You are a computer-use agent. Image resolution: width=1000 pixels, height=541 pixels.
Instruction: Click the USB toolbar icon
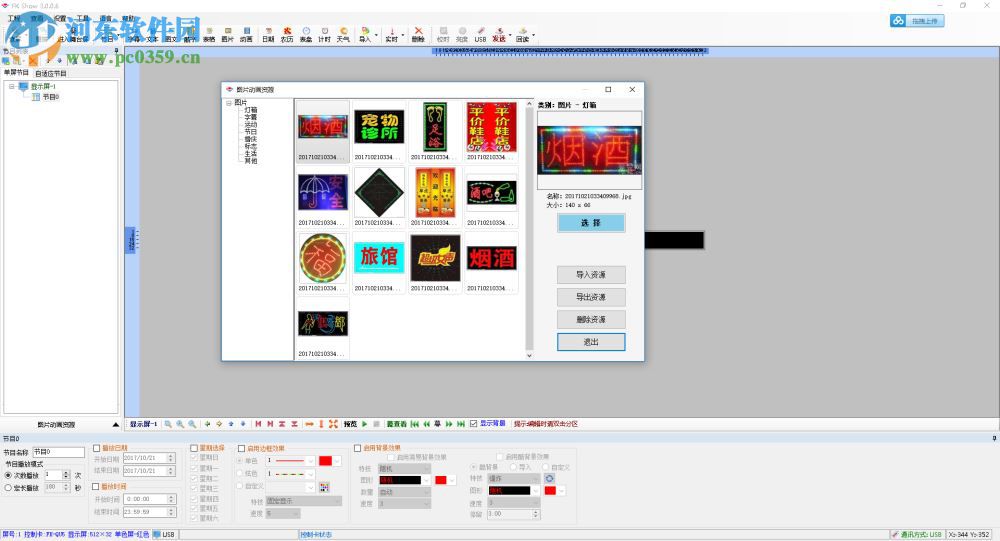pyautogui.click(x=480, y=34)
